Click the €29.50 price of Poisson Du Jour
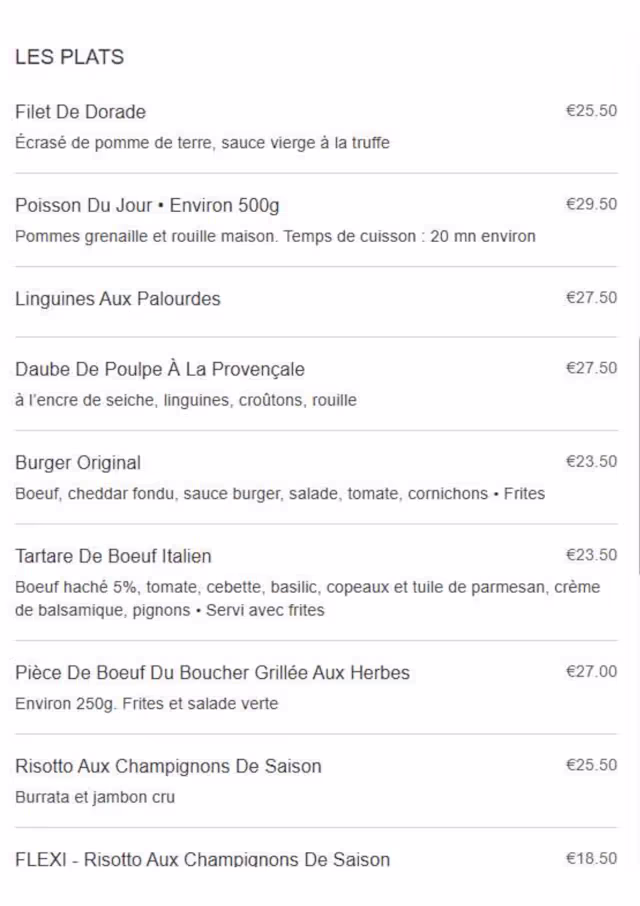This screenshot has width=640, height=906. coord(591,204)
